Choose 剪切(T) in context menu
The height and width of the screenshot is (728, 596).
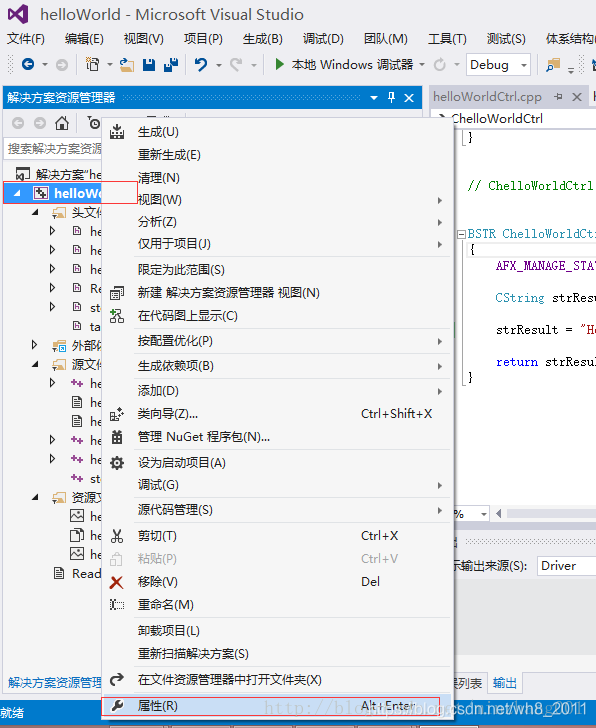point(277,536)
